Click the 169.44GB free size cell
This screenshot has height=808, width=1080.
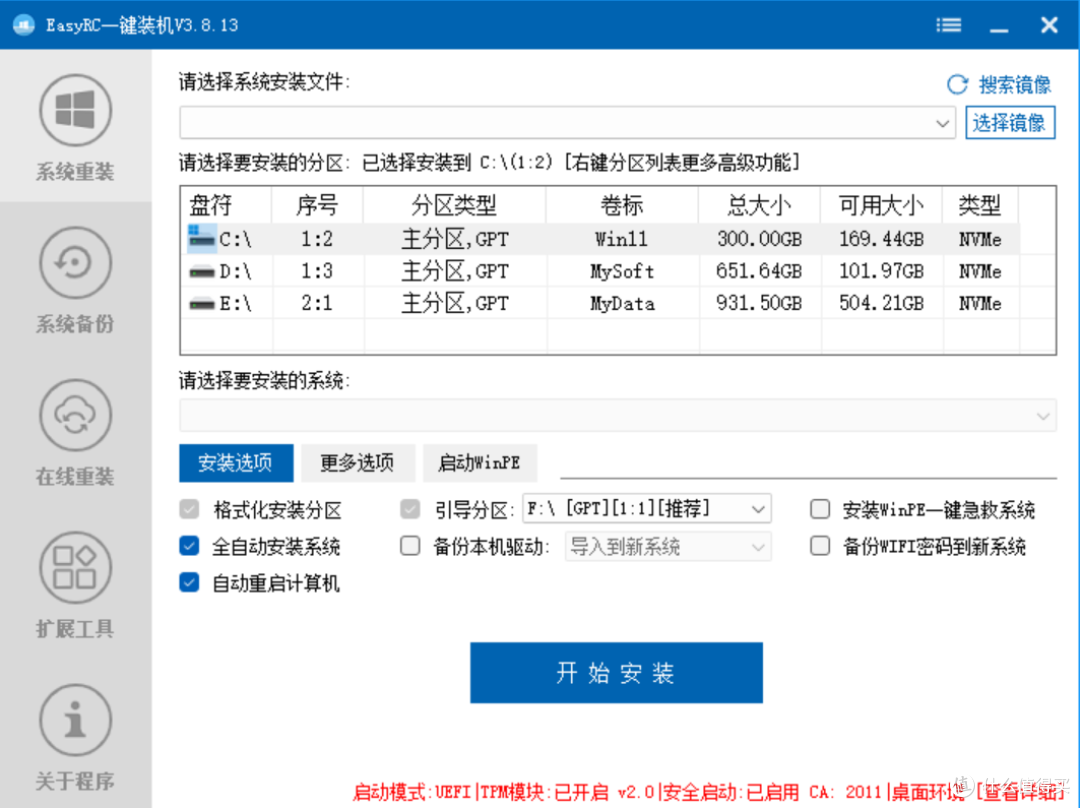(x=881, y=239)
